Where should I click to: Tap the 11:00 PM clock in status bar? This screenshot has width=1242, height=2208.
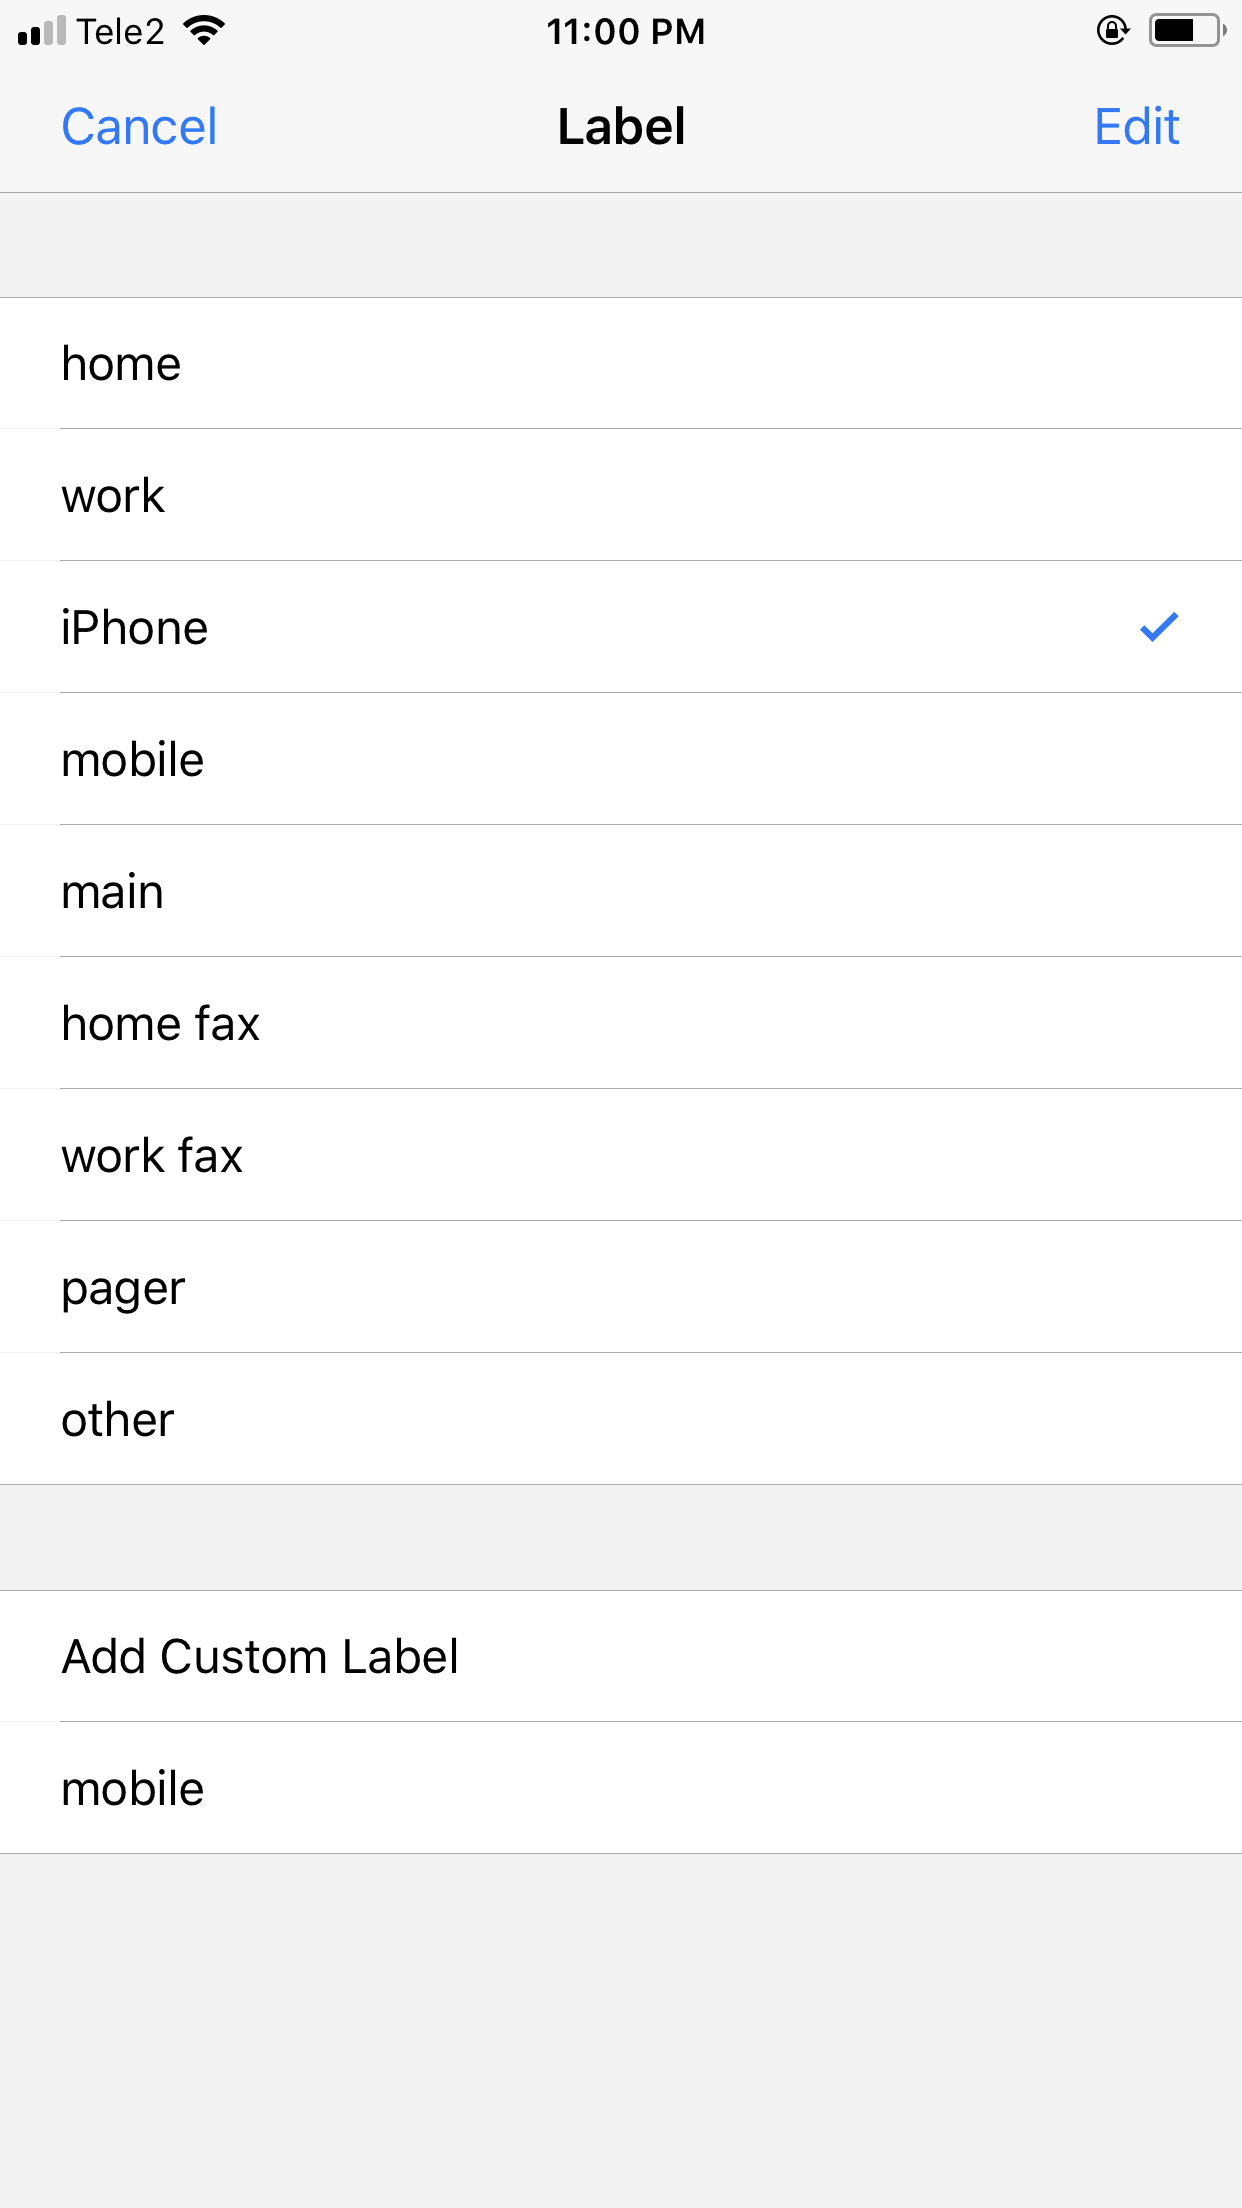click(x=625, y=32)
